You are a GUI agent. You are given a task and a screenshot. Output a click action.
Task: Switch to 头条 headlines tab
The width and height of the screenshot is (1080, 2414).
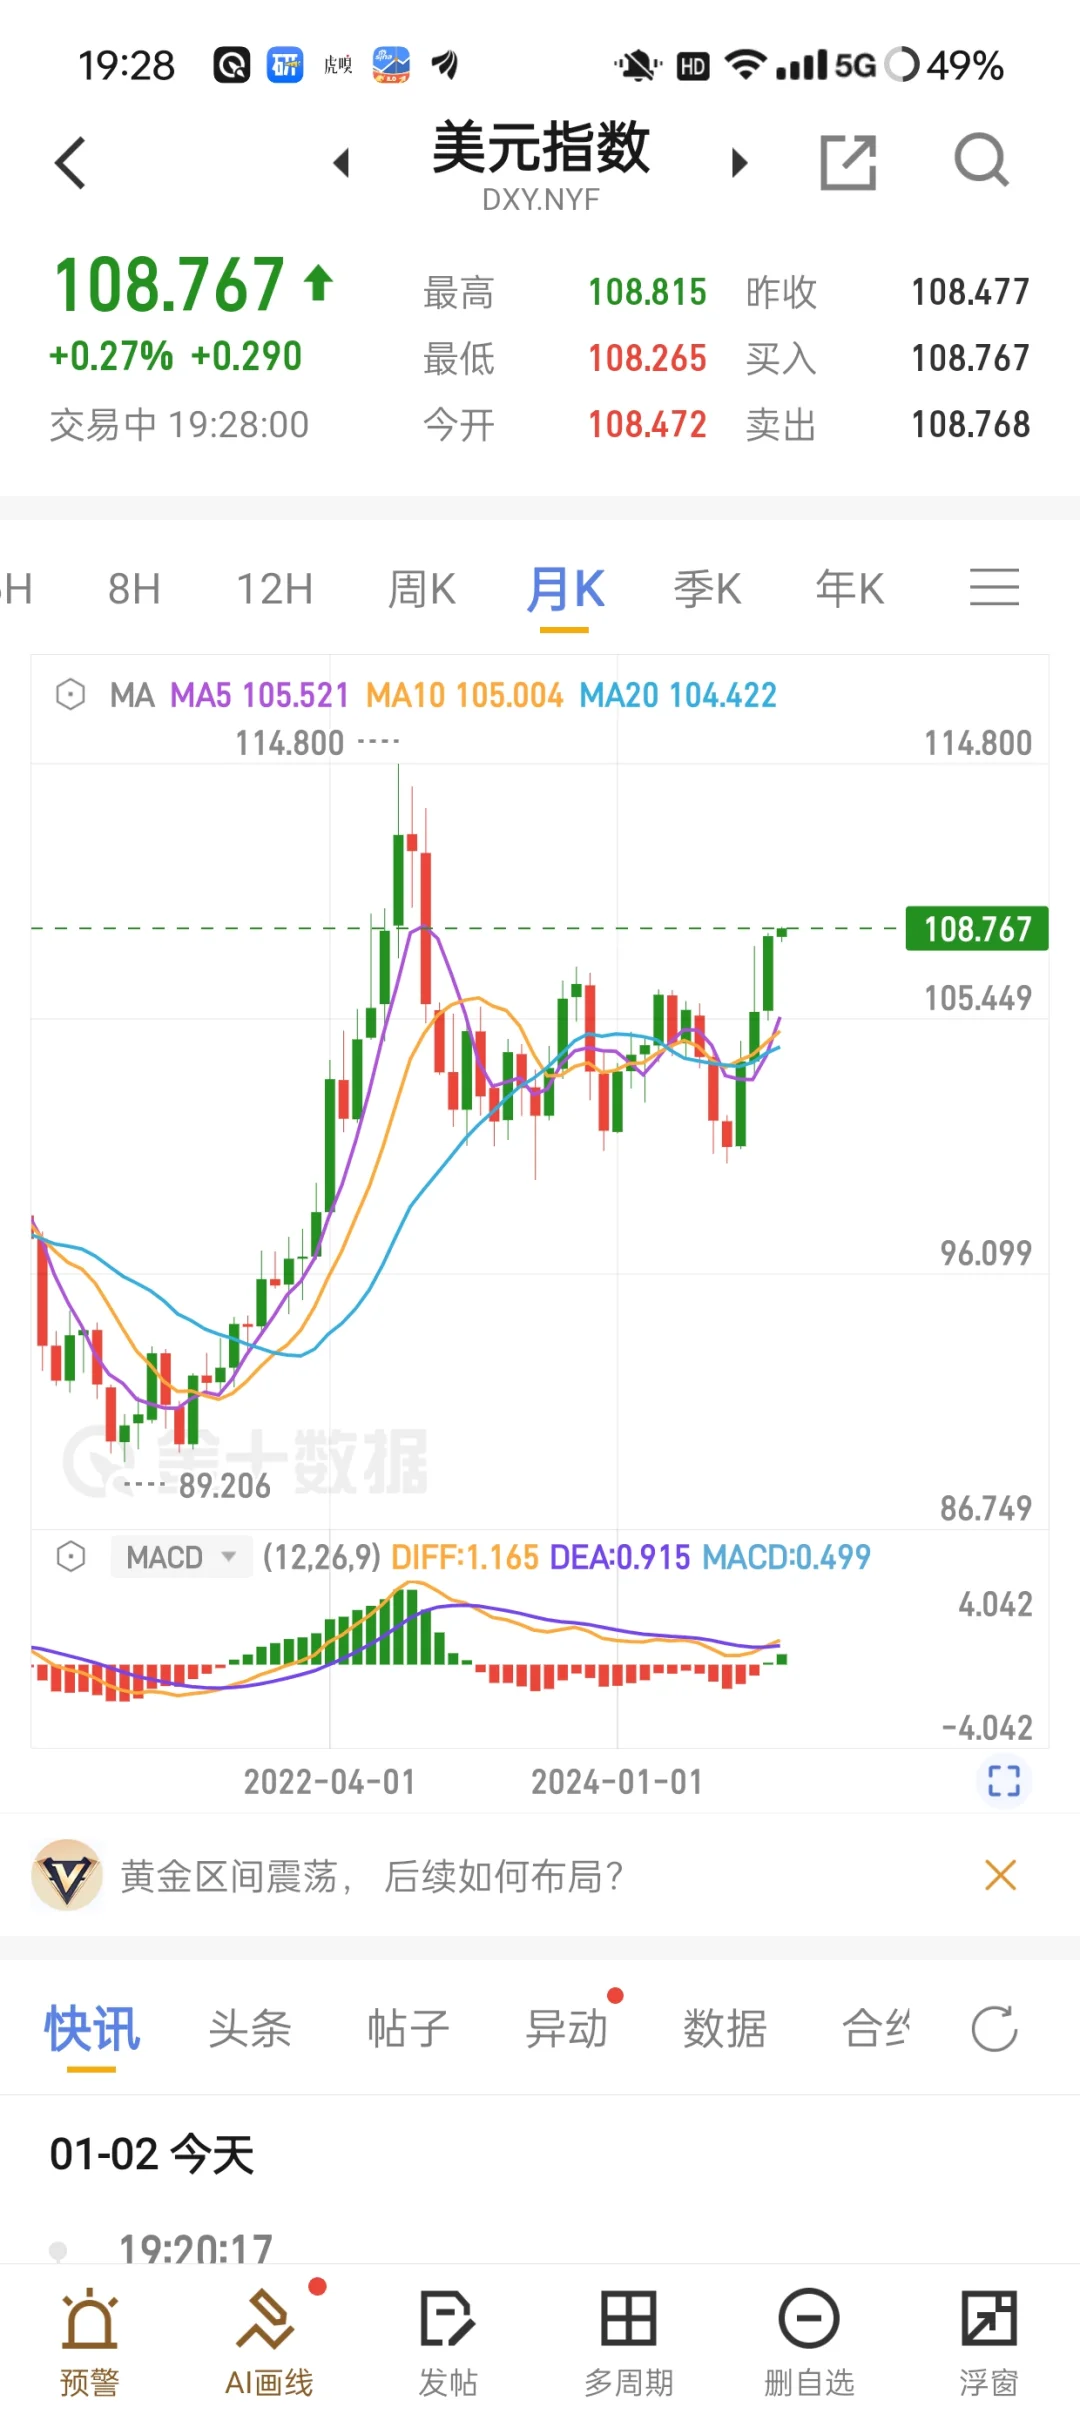[x=249, y=2029]
